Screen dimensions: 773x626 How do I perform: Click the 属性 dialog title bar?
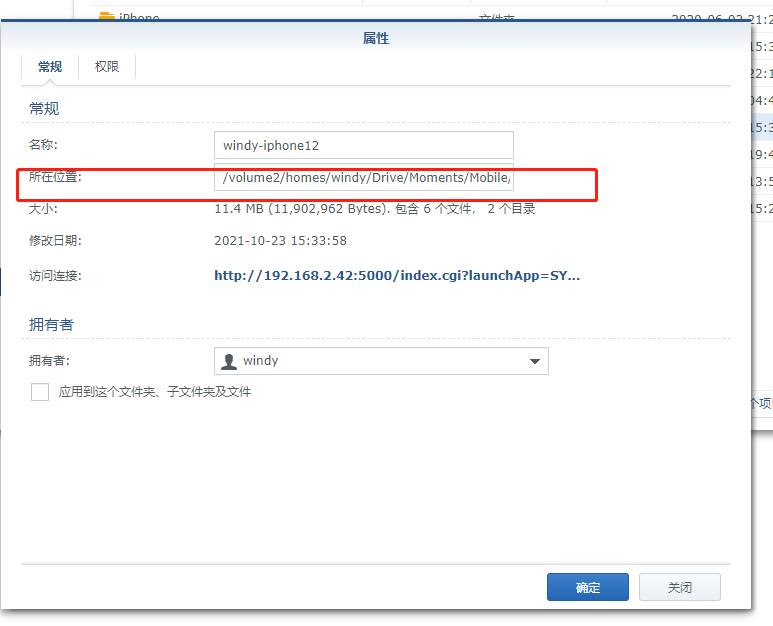tap(376, 38)
